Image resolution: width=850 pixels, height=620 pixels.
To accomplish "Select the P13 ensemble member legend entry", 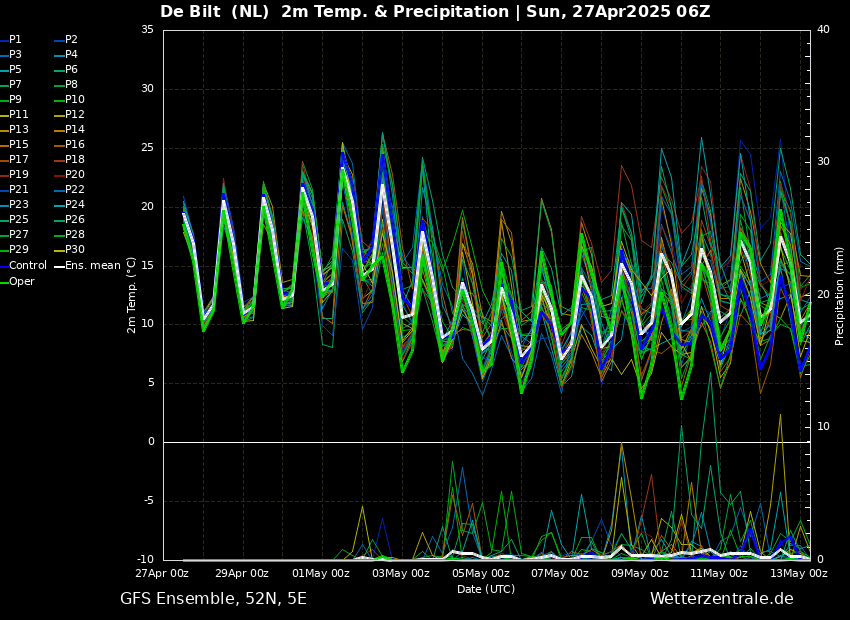I will (x=19, y=130).
